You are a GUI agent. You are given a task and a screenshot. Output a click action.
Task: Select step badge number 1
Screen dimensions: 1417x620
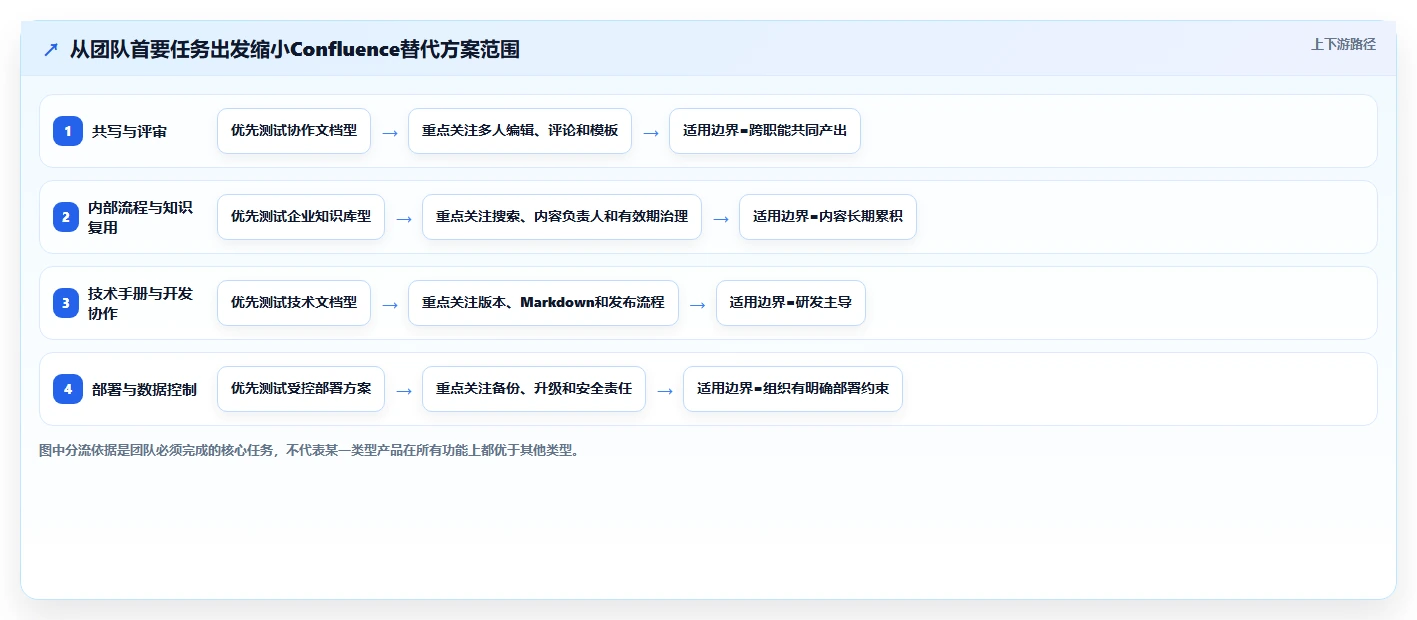[68, 131]
